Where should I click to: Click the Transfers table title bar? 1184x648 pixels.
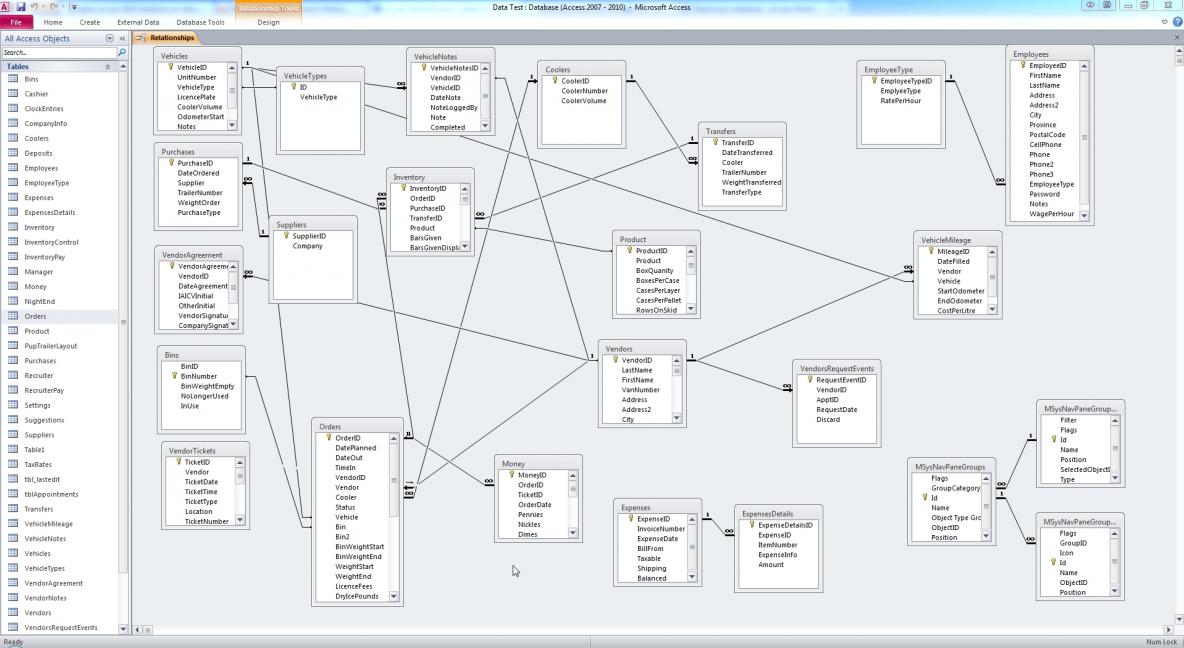742,131
